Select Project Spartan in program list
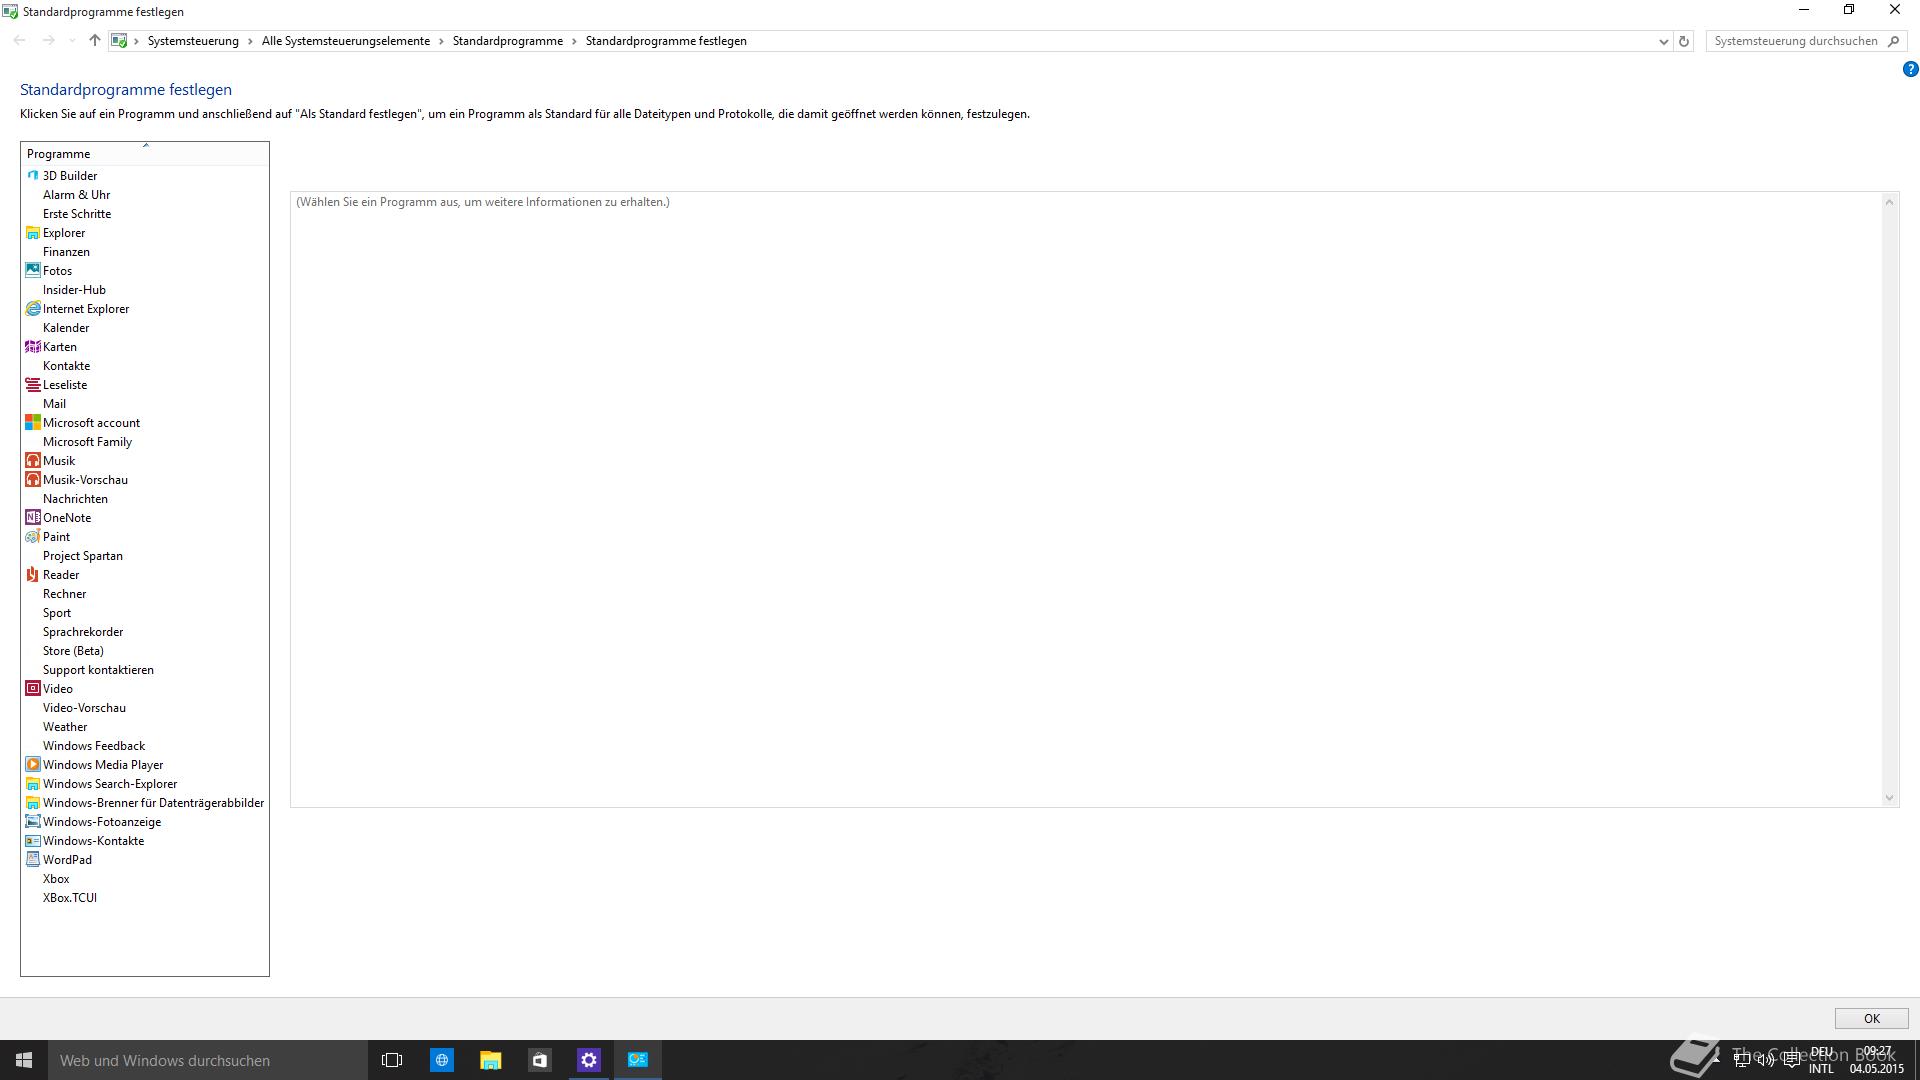This screenshot has width=1920, height=1080. pyautogui.click(x=82, y=556)
